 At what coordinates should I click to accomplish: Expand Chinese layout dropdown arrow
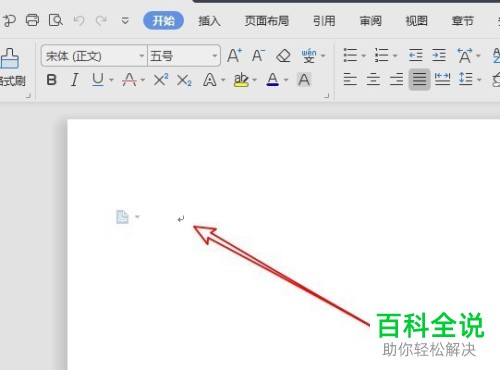coord(478,56)
